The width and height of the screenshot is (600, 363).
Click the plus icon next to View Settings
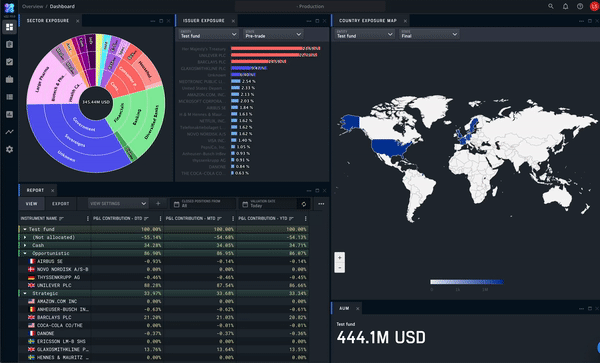[158, 204]
